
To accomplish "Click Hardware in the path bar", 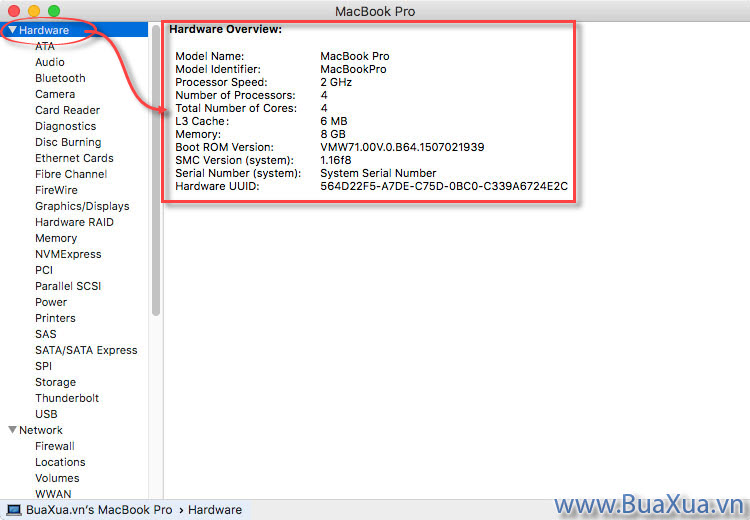I will click(x=215, y=510).
